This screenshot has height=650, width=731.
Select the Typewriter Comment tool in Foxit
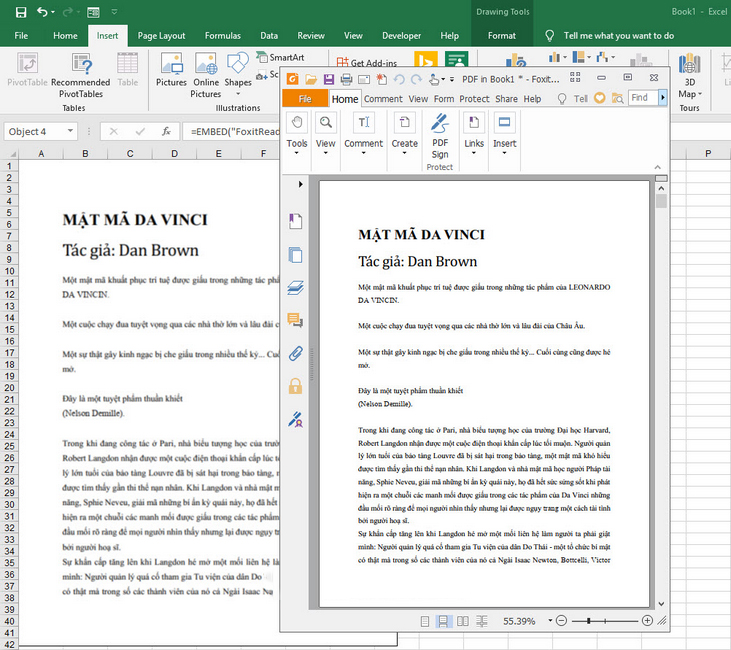364,123
